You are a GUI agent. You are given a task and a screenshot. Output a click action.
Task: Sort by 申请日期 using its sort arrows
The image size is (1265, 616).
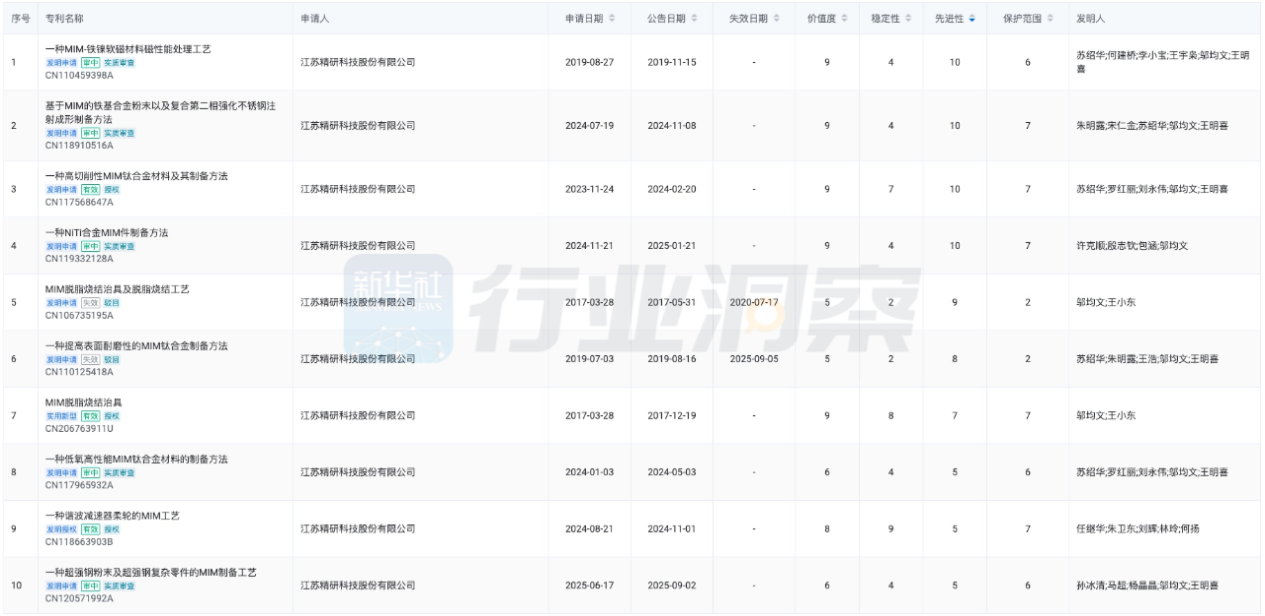[612, 19]
